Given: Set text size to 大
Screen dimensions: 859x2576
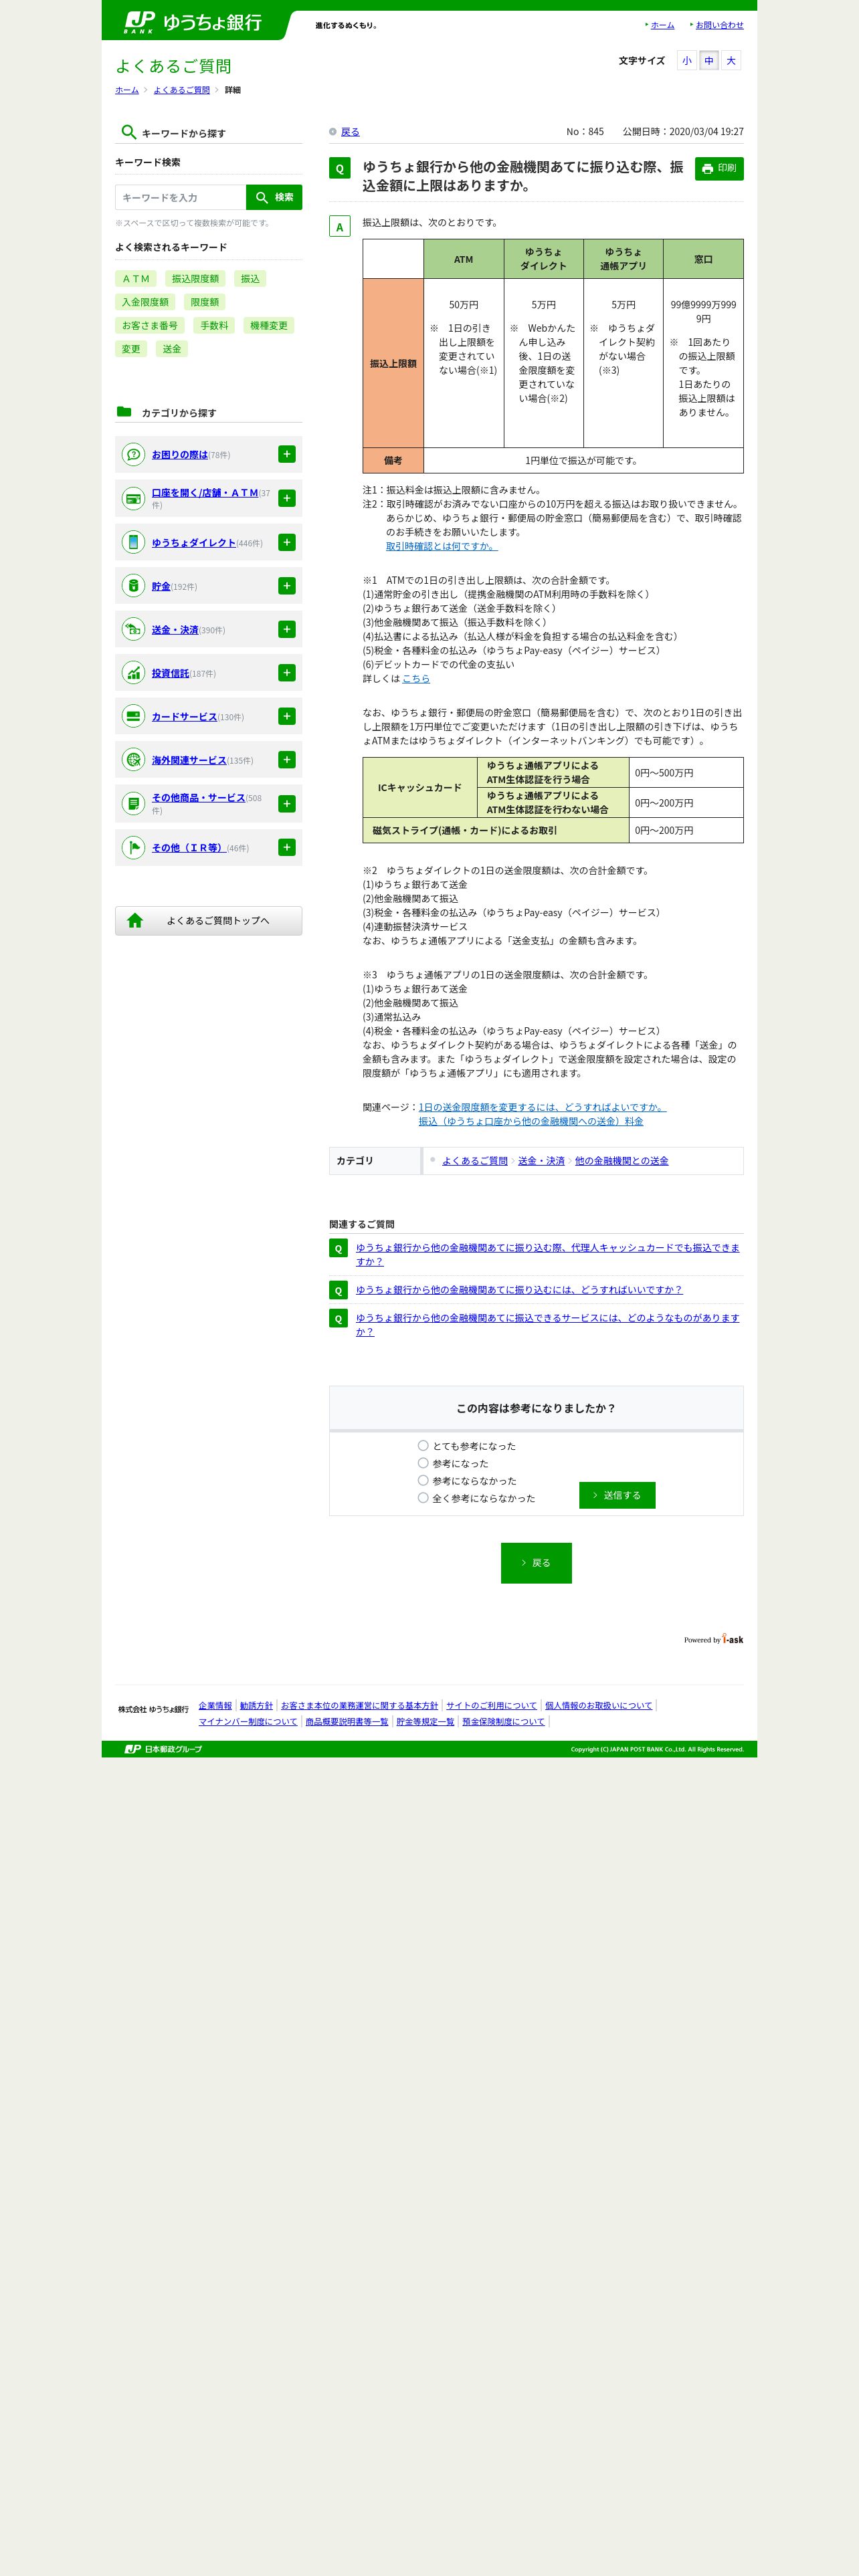Looking at the screenshot, I should pyautogui.click(x=731, y=61).
